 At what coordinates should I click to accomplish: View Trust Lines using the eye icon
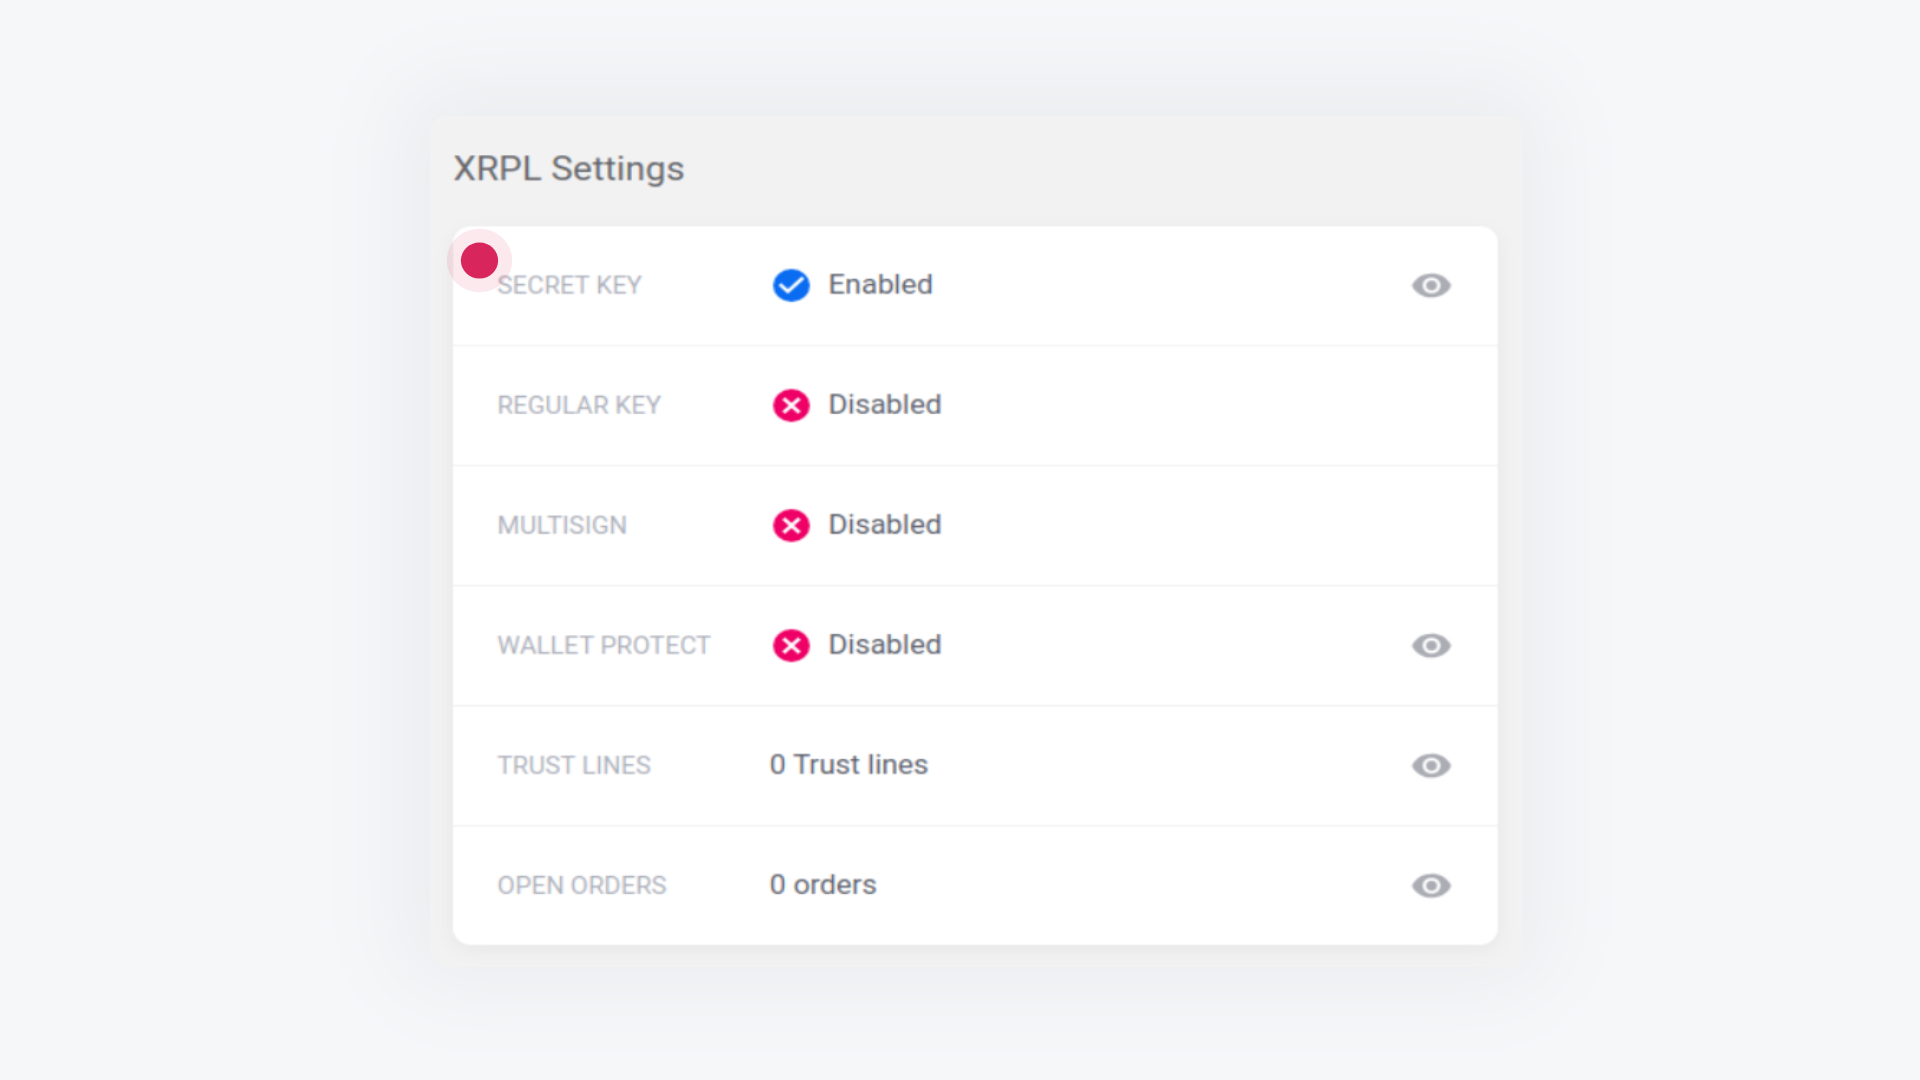click(1431, 765)
